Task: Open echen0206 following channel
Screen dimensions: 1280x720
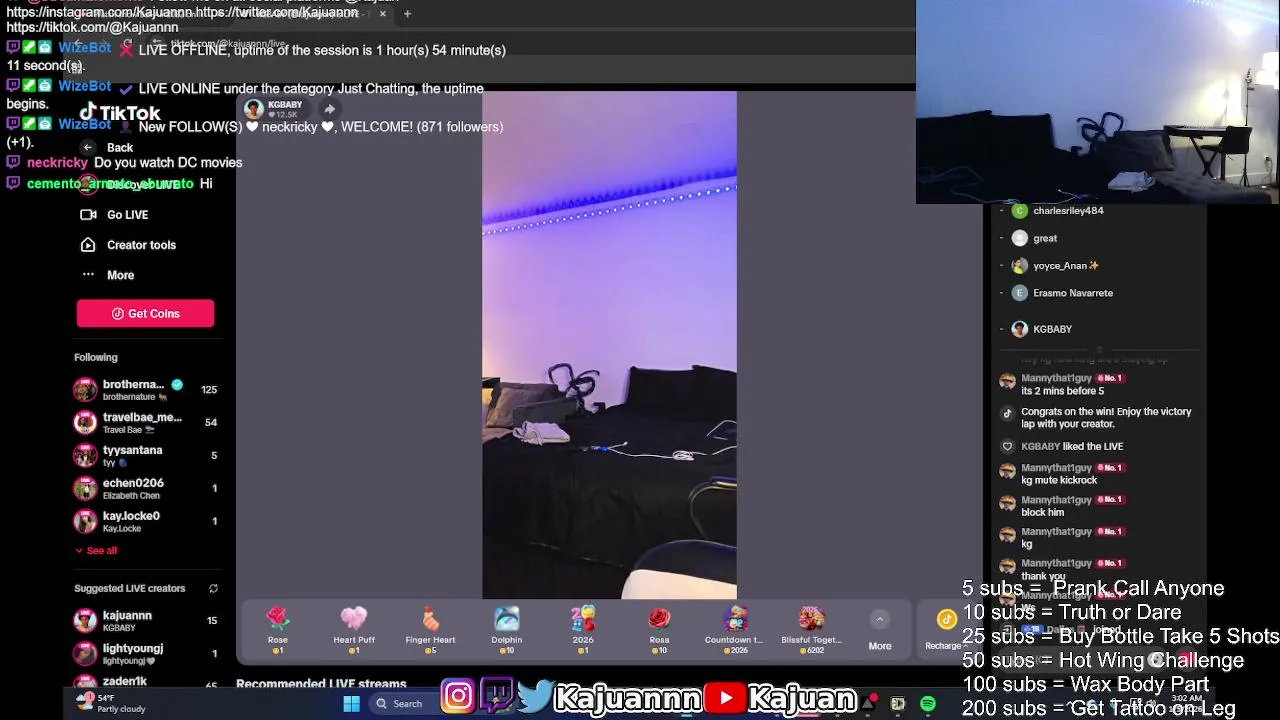Action: (145, 488)
